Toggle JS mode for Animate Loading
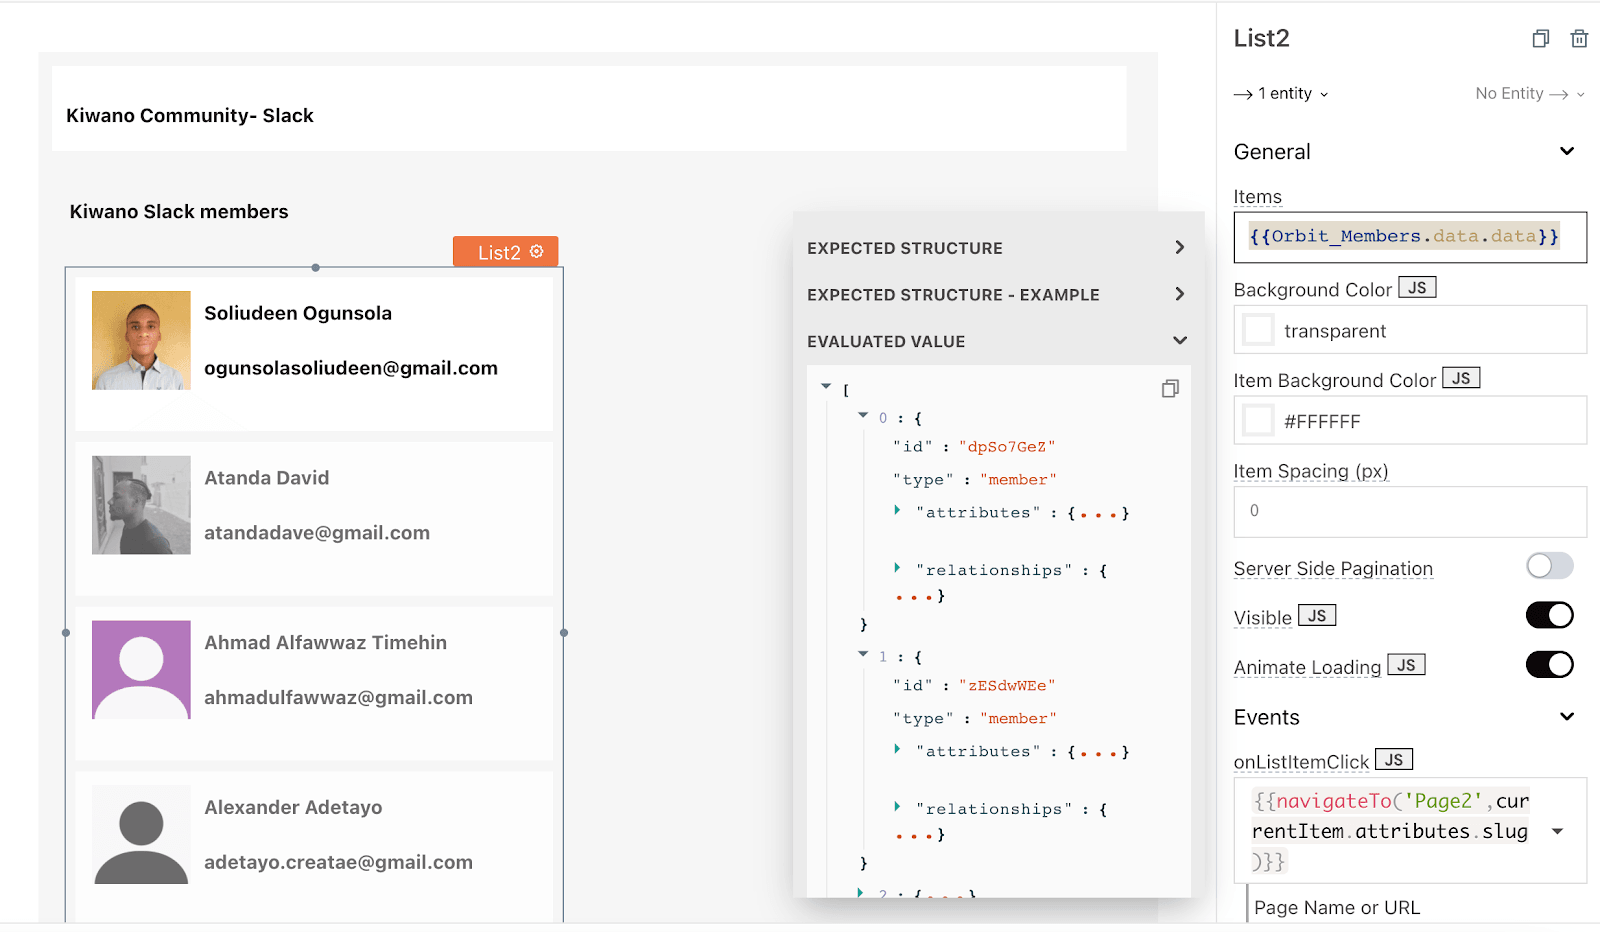The width and height of the screenshot is (1600, 932). point(1406,666)
